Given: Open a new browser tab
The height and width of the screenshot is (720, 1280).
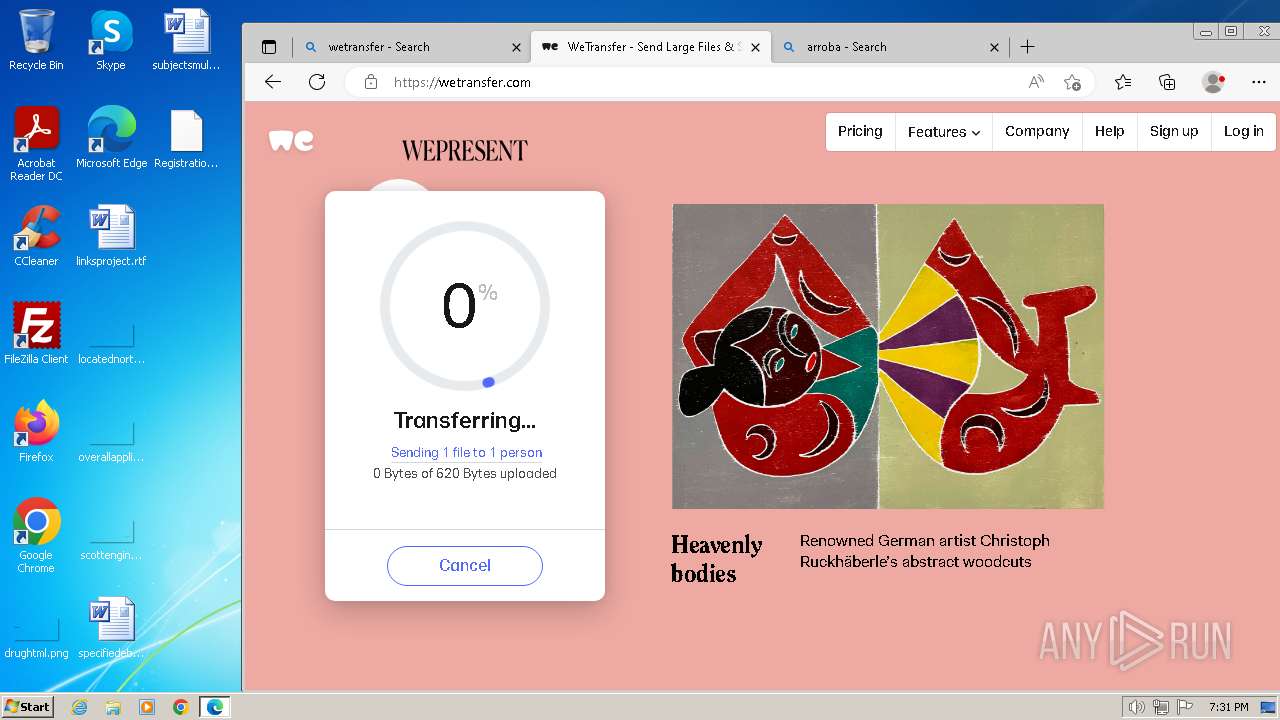Looking at the screenshot, I should coord(1027,47).
